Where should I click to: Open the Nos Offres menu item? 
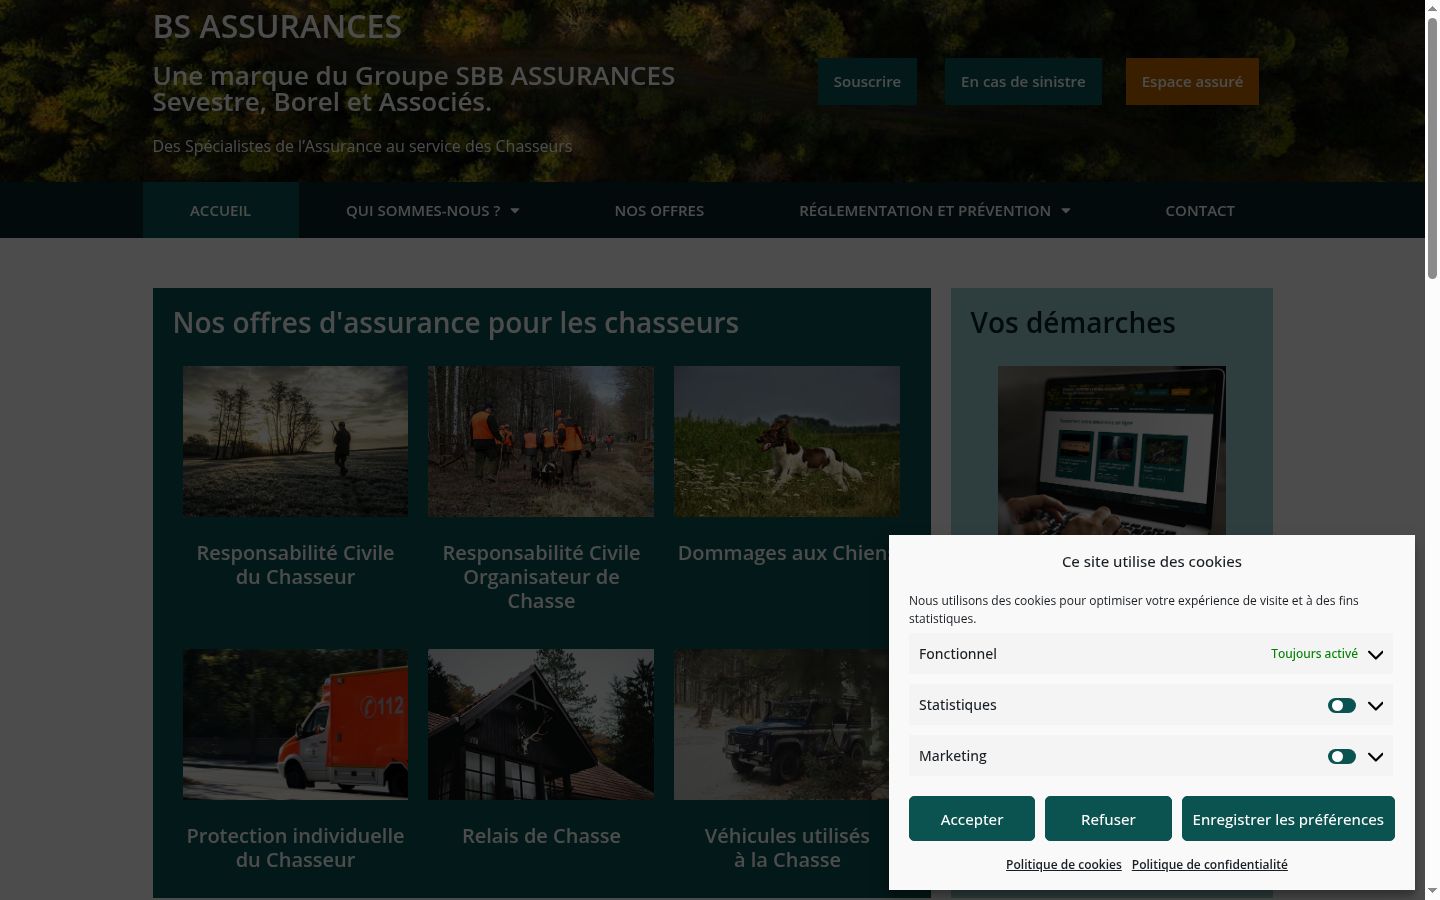tap(659, 210)
